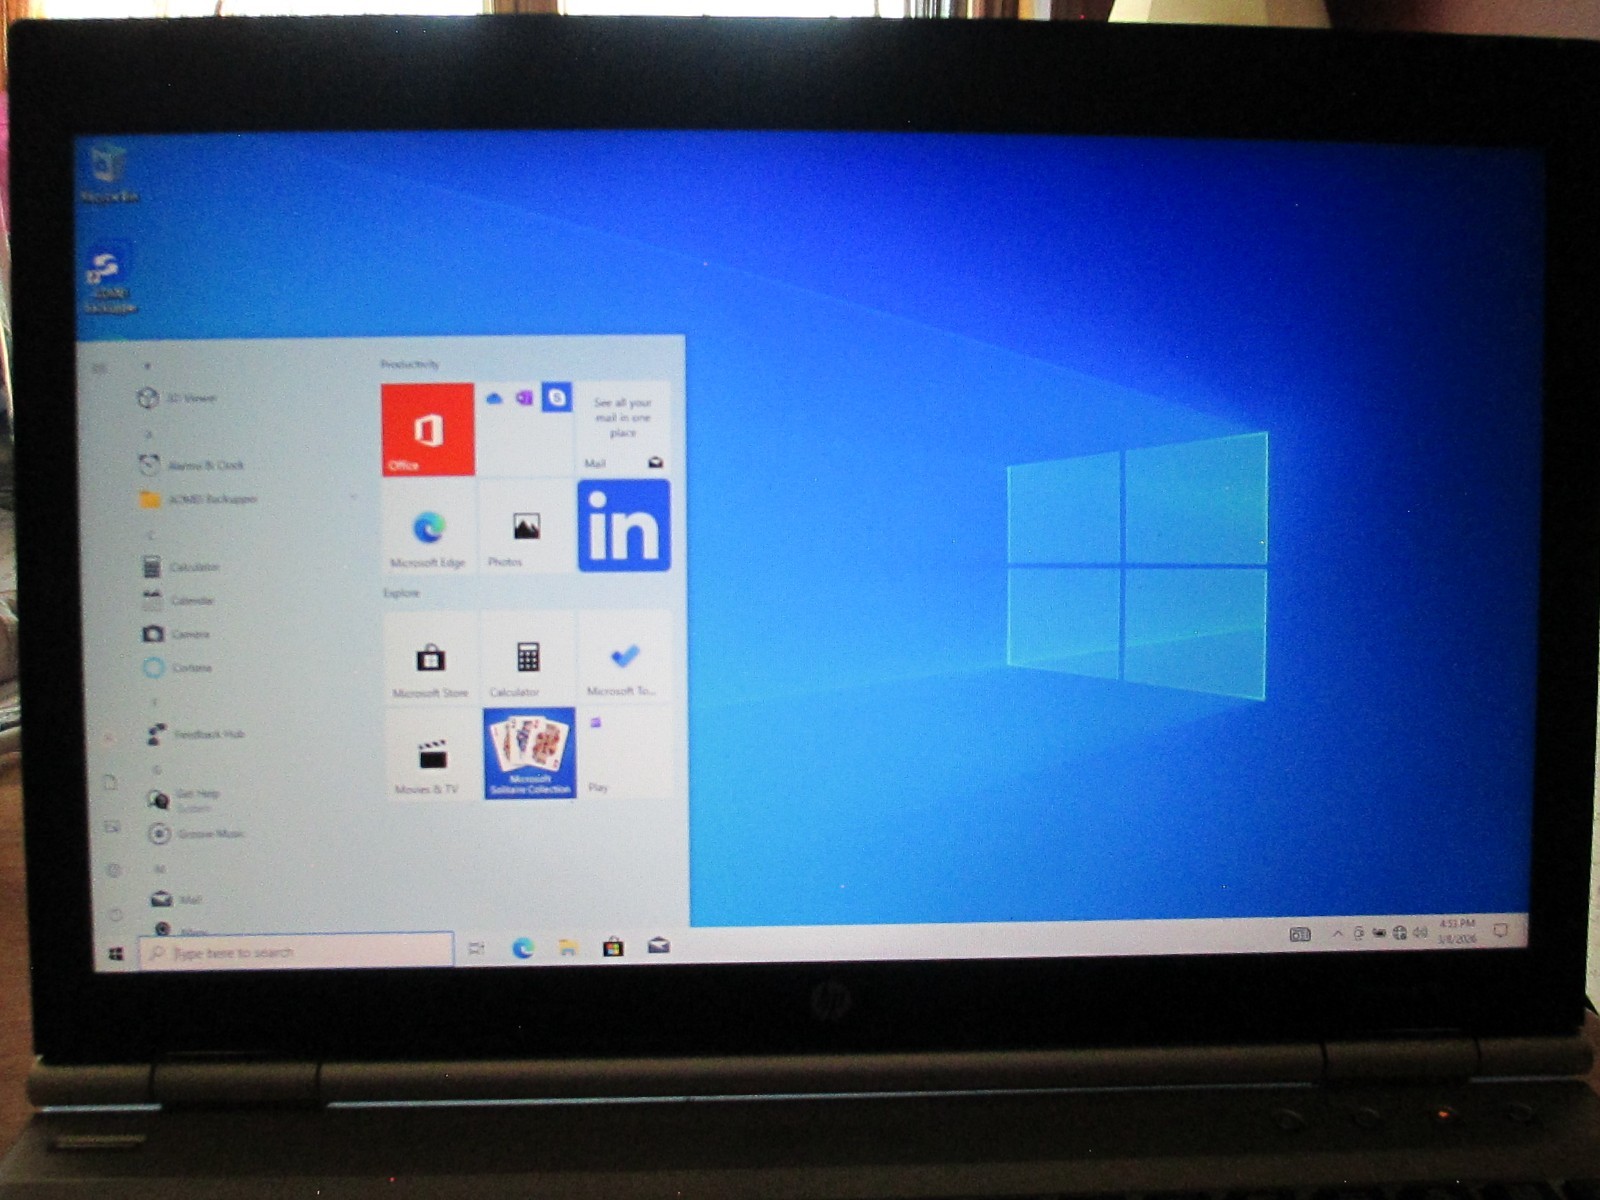Open Settings gear in Start left rail
1600x1200 pixels.
click(114, 870)
